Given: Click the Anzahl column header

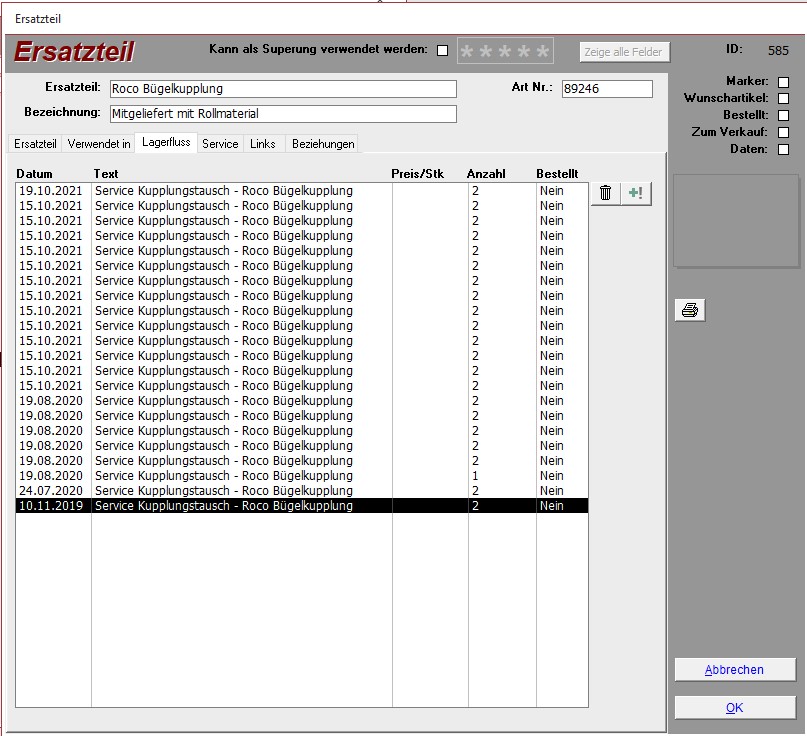Looking at the screenshot, I should tap(486, 174).
